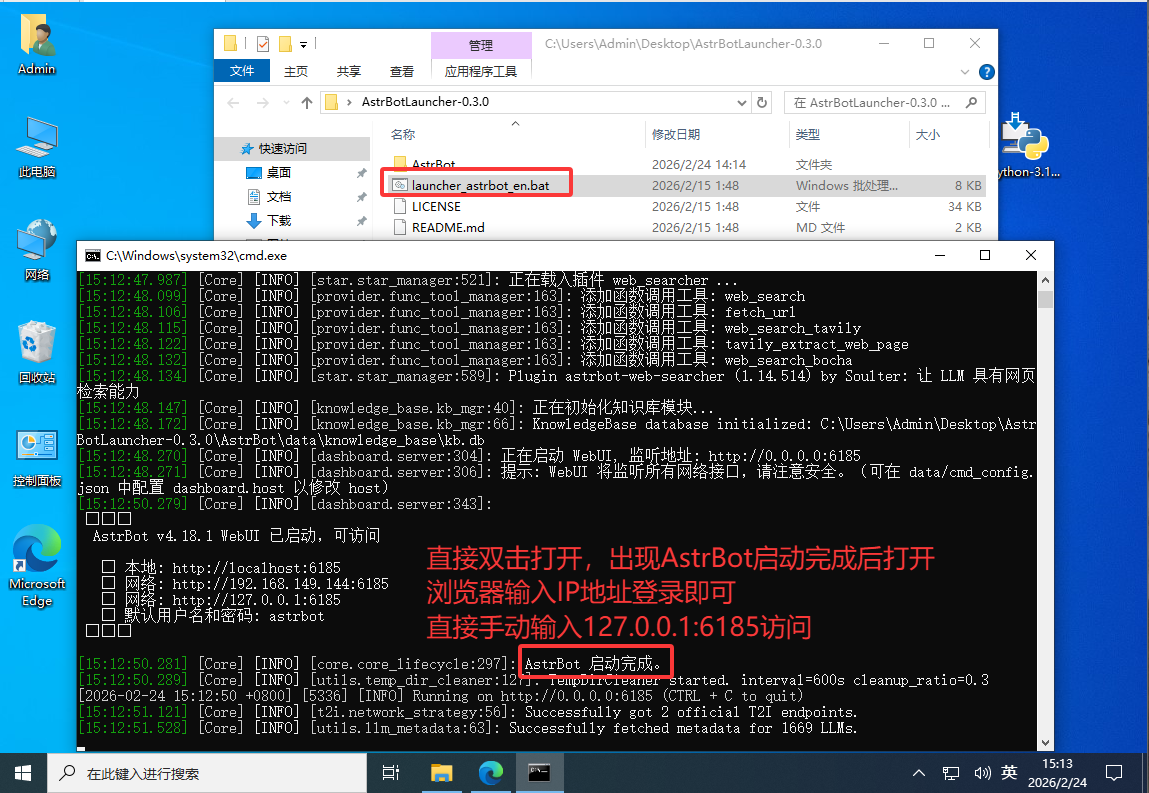
Task: Refresh the AstrBotLauncher-0.3.0 folder view
Action: 762,103
